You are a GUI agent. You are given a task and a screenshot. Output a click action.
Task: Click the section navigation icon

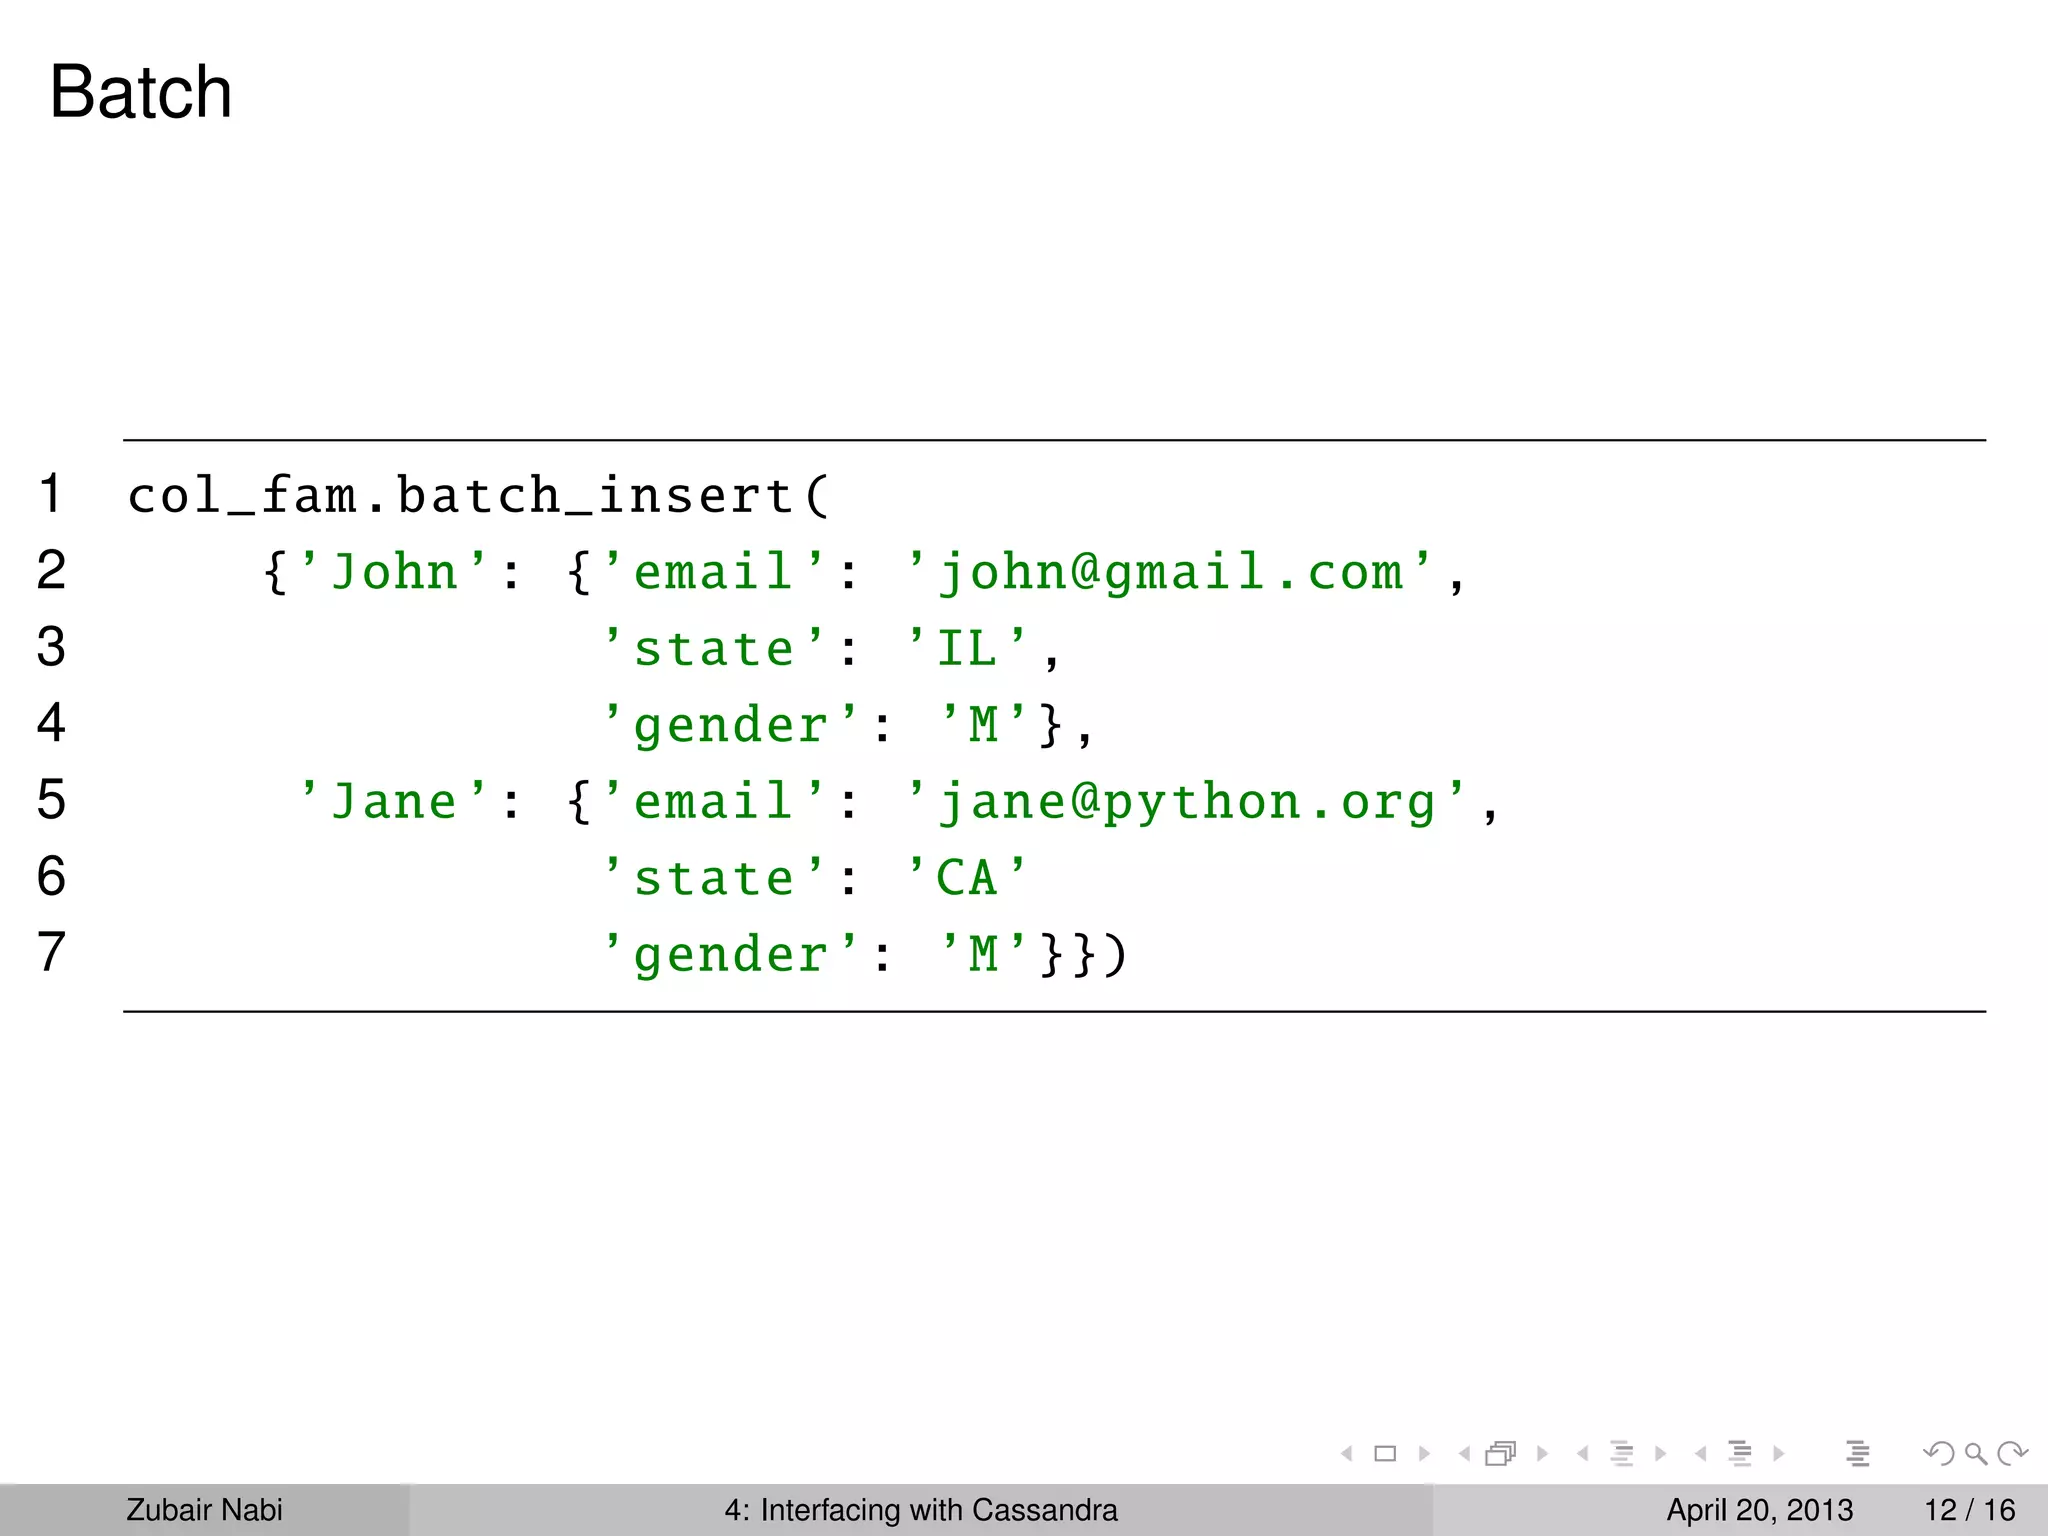point(1740,1453)
